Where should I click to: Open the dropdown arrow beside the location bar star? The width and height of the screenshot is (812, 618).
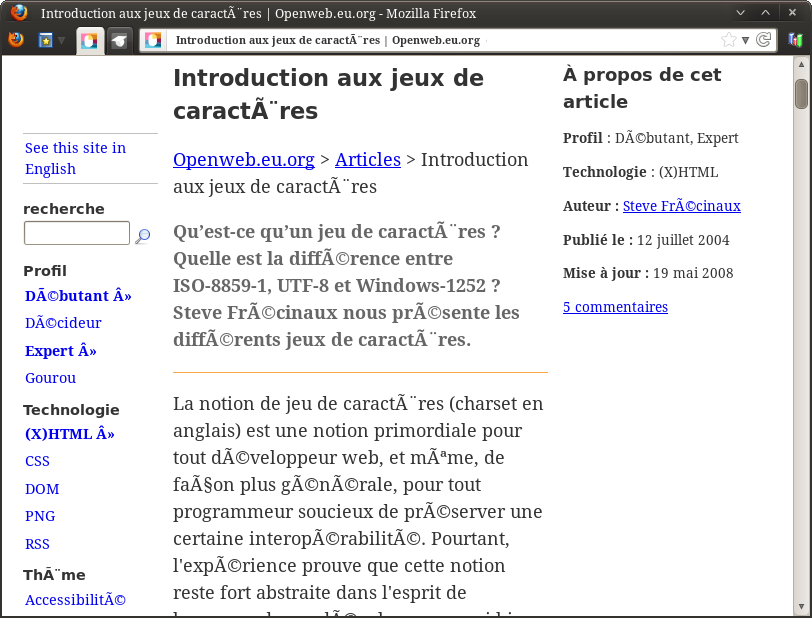coord(745,40)
